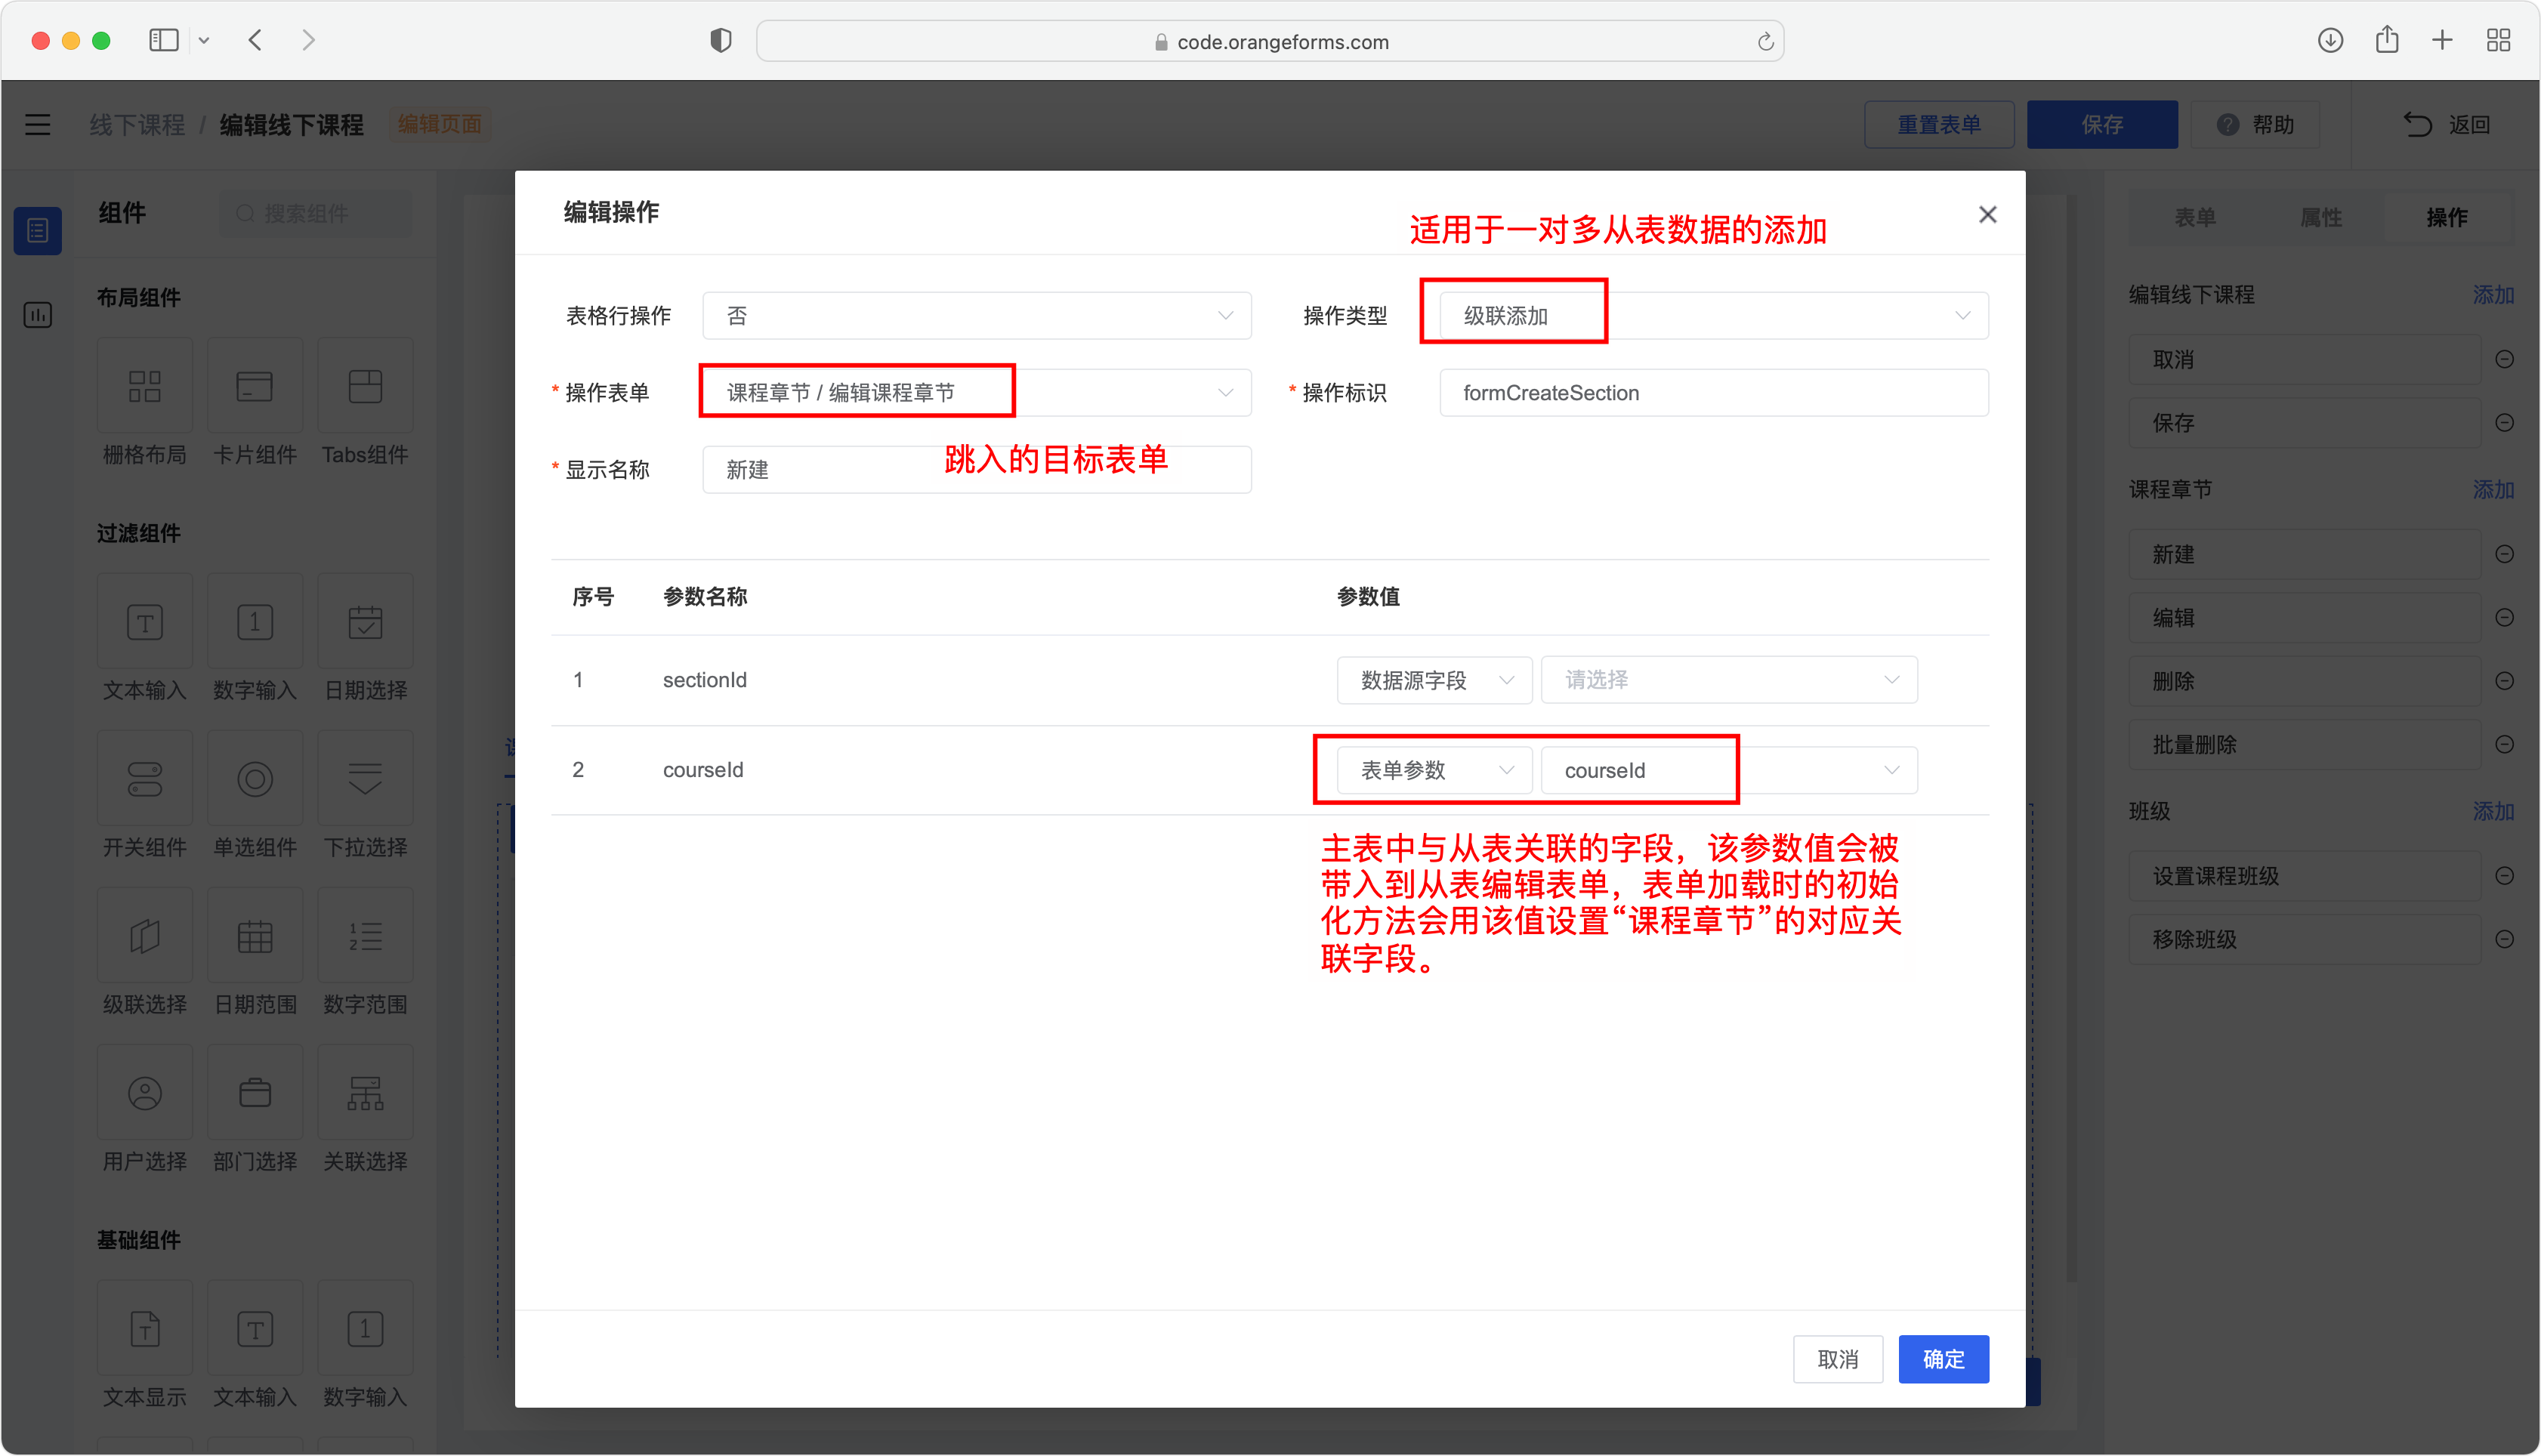This screenshot has height=1456, width=2541.
Task: Close the 编辑操作 dialog
Action: click(1987, 214)
